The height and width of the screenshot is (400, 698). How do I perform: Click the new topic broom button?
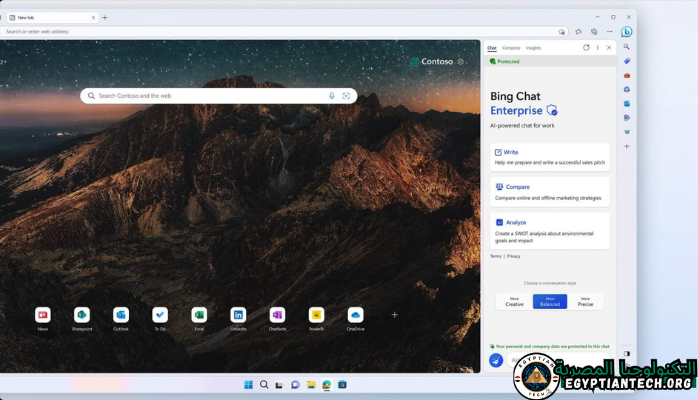tap(496, 360)
